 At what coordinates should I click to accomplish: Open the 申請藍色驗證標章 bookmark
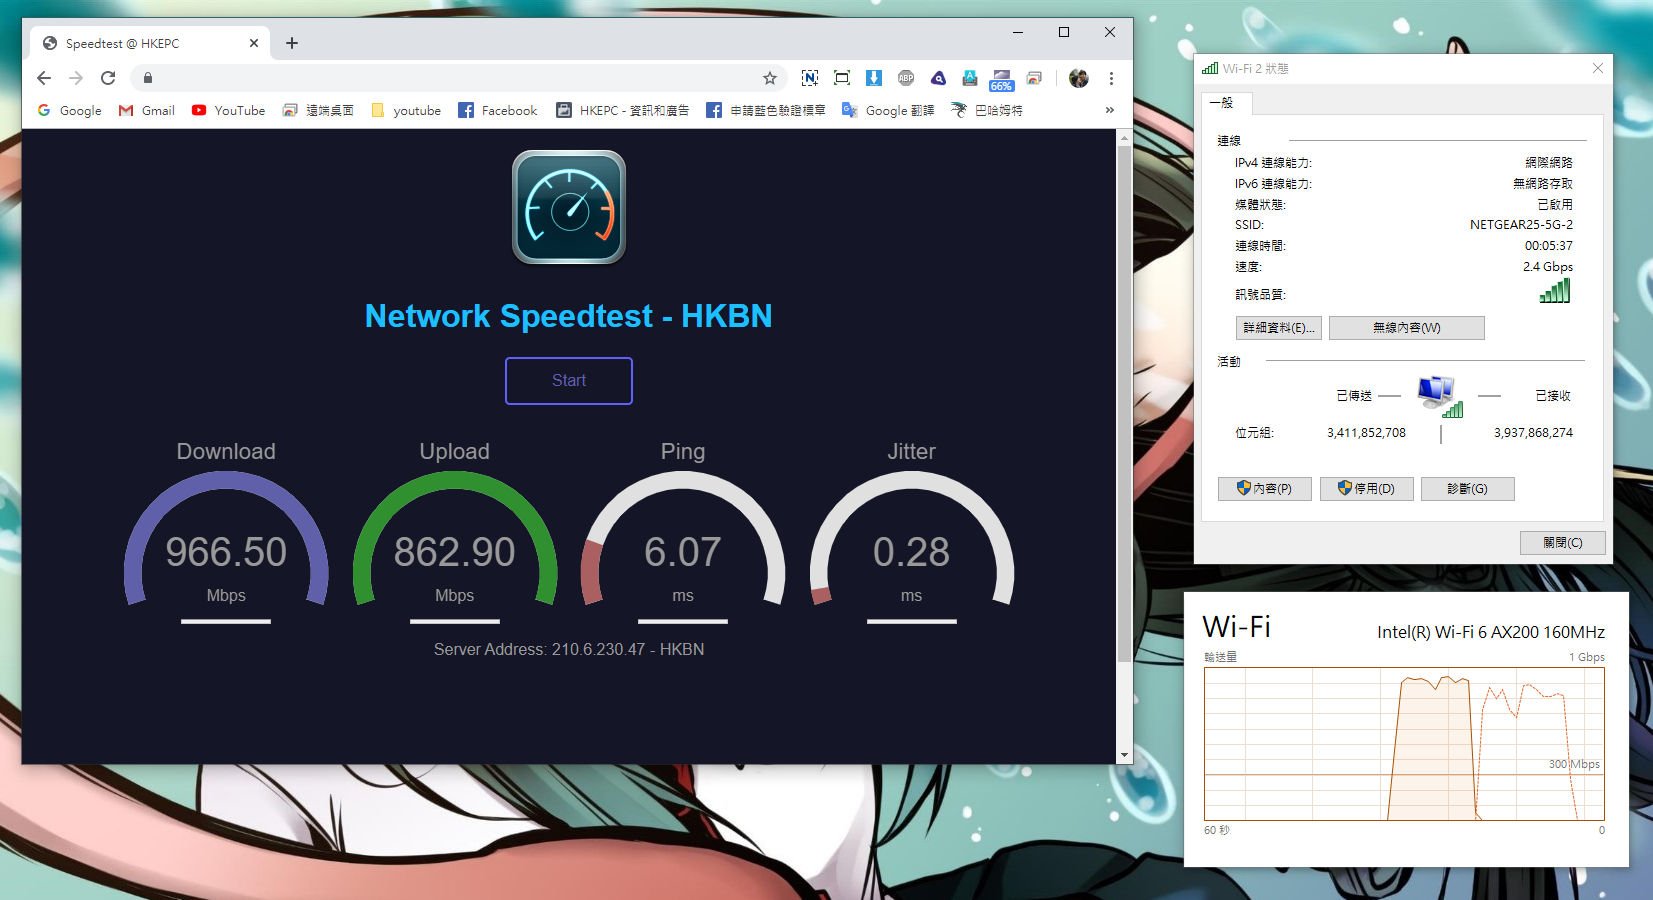(766, 111)
